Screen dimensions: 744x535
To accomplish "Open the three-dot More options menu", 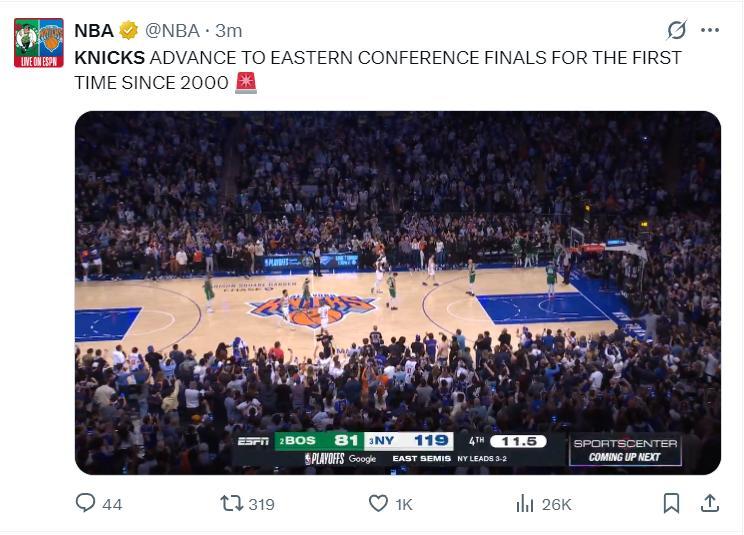I will 710,30.
